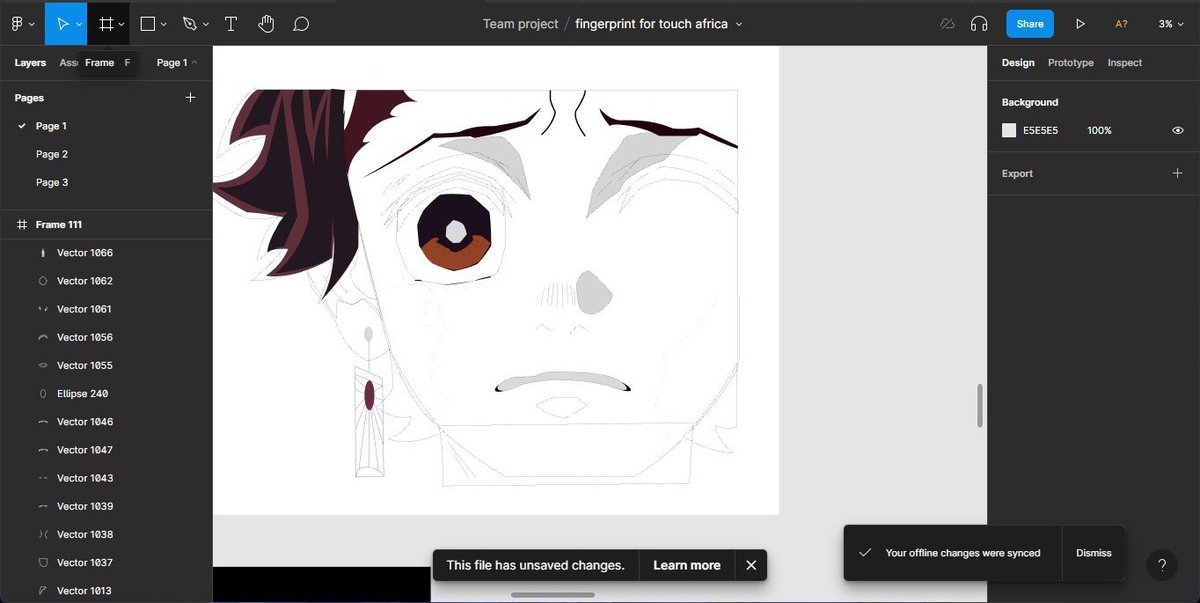Viewport: 1200px width, 603px height.
Task: Switch to the Inspect tab
Action: (x=1124, y=62)
